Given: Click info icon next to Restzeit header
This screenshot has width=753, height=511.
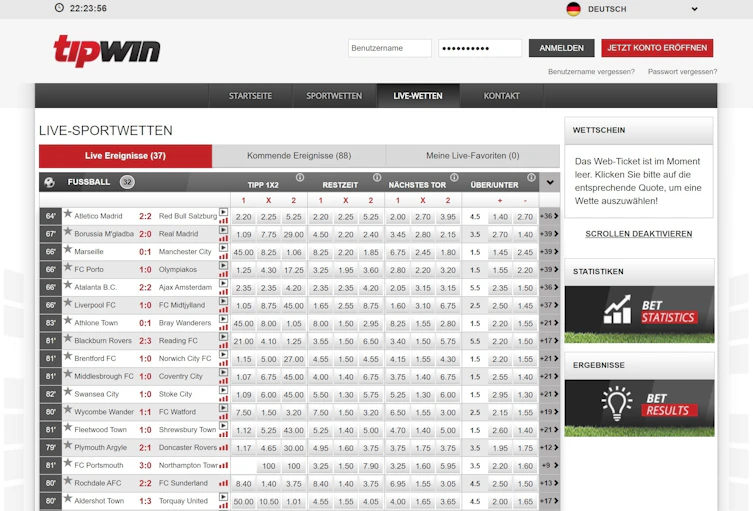Looking at the screenshot, I should pos(377,178).
